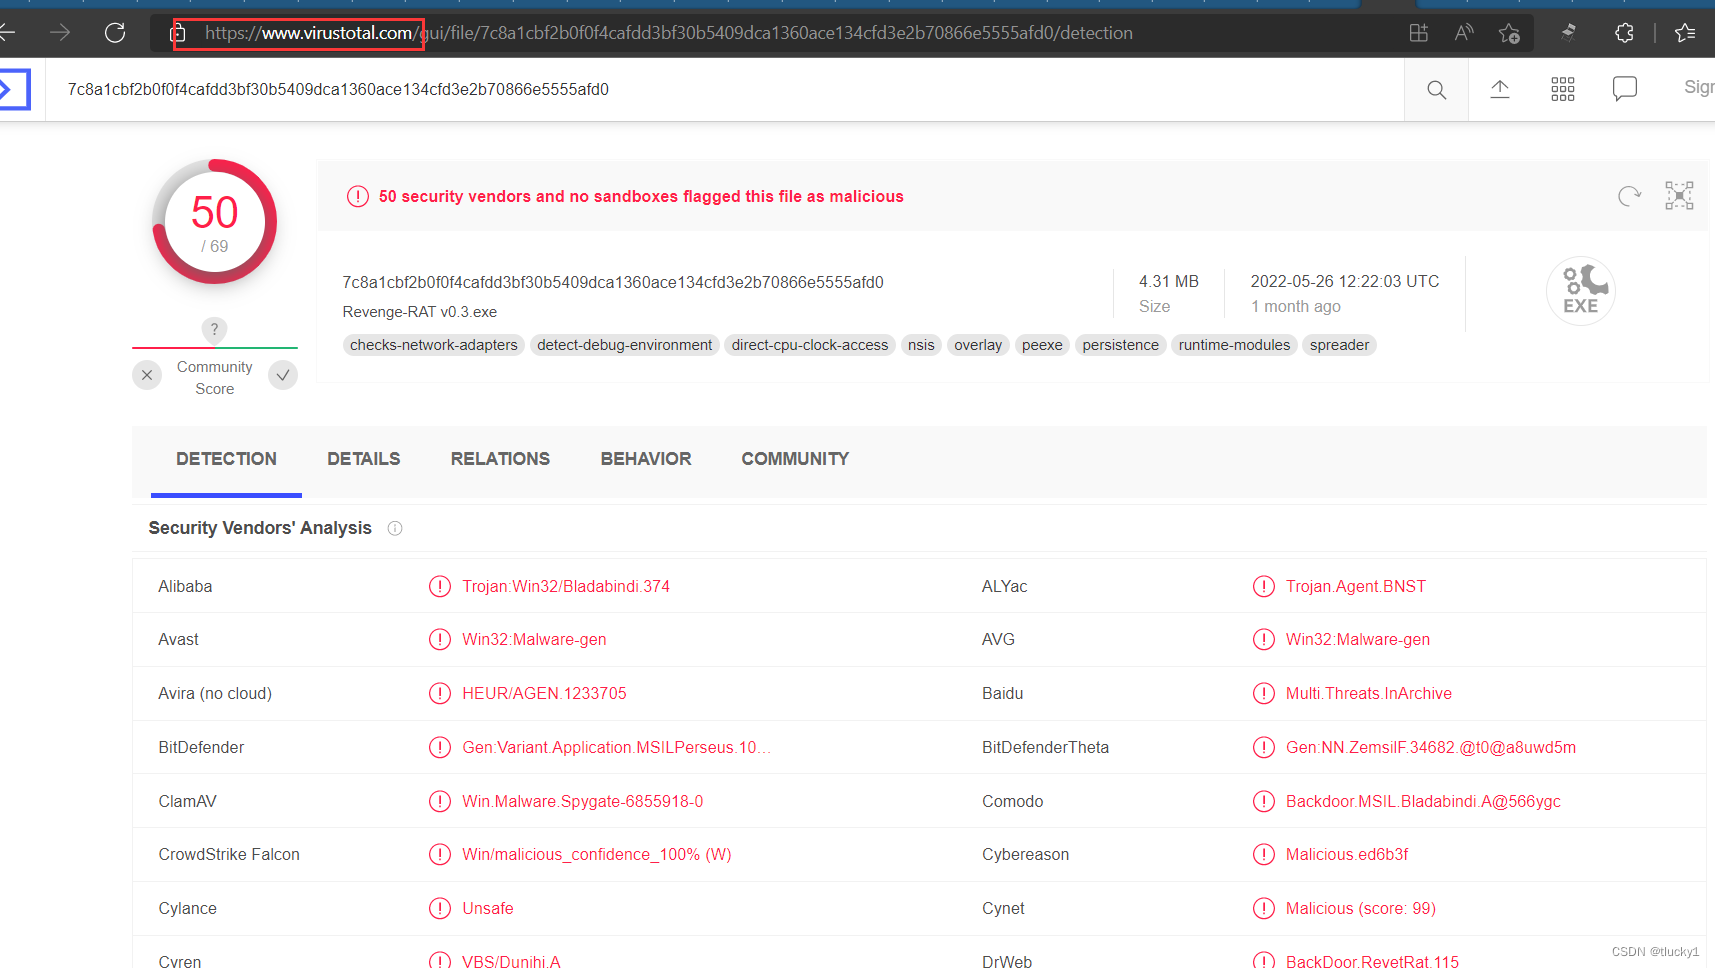Vote file as malicious with X button
1715x968 pixels.
coord(147,375)
